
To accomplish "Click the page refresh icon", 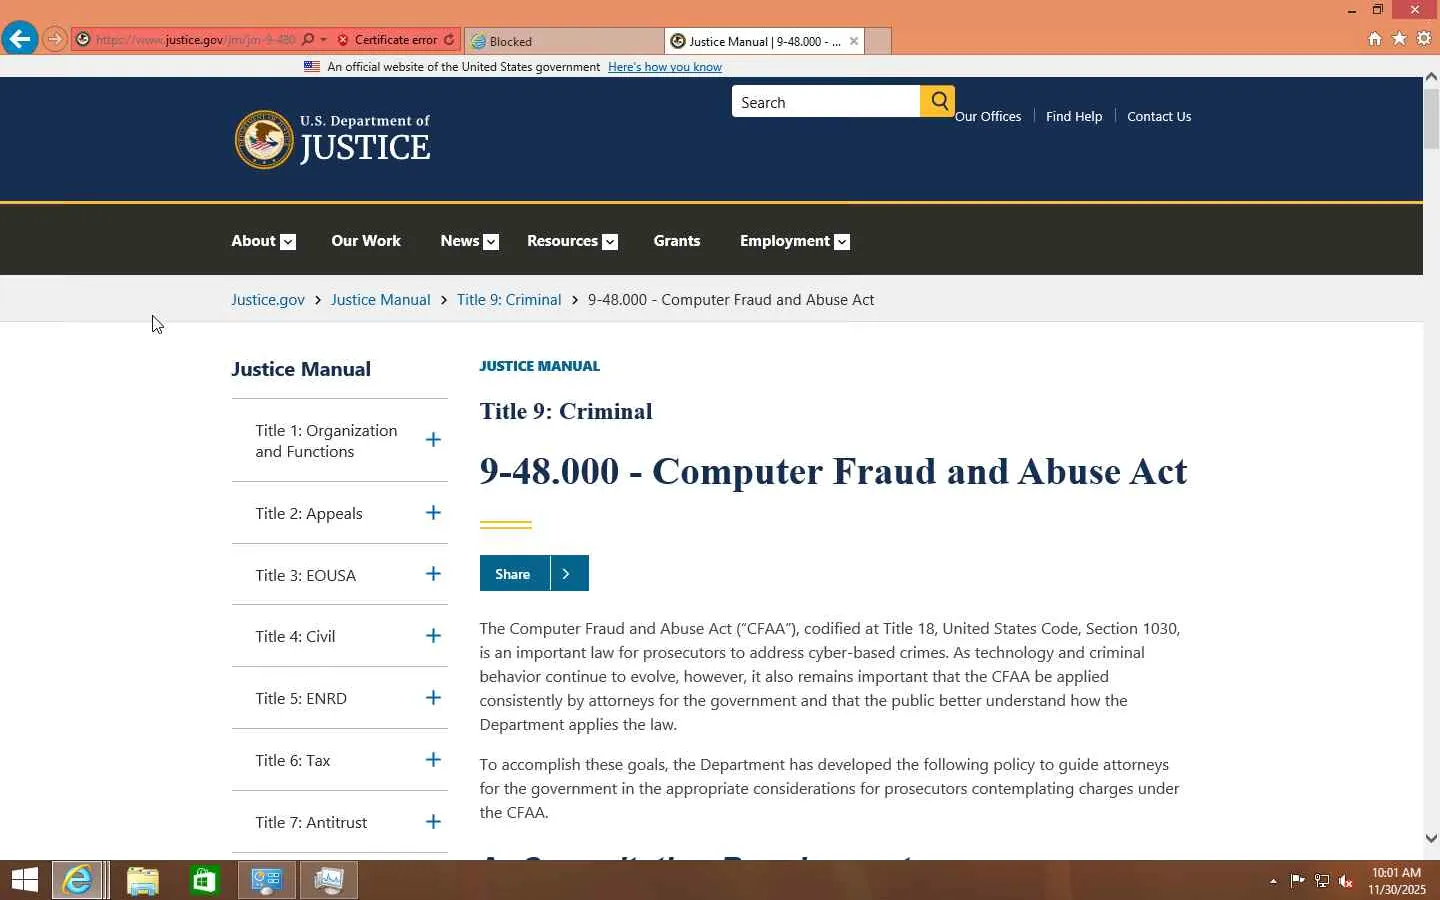I will click(x=449, y=40).
